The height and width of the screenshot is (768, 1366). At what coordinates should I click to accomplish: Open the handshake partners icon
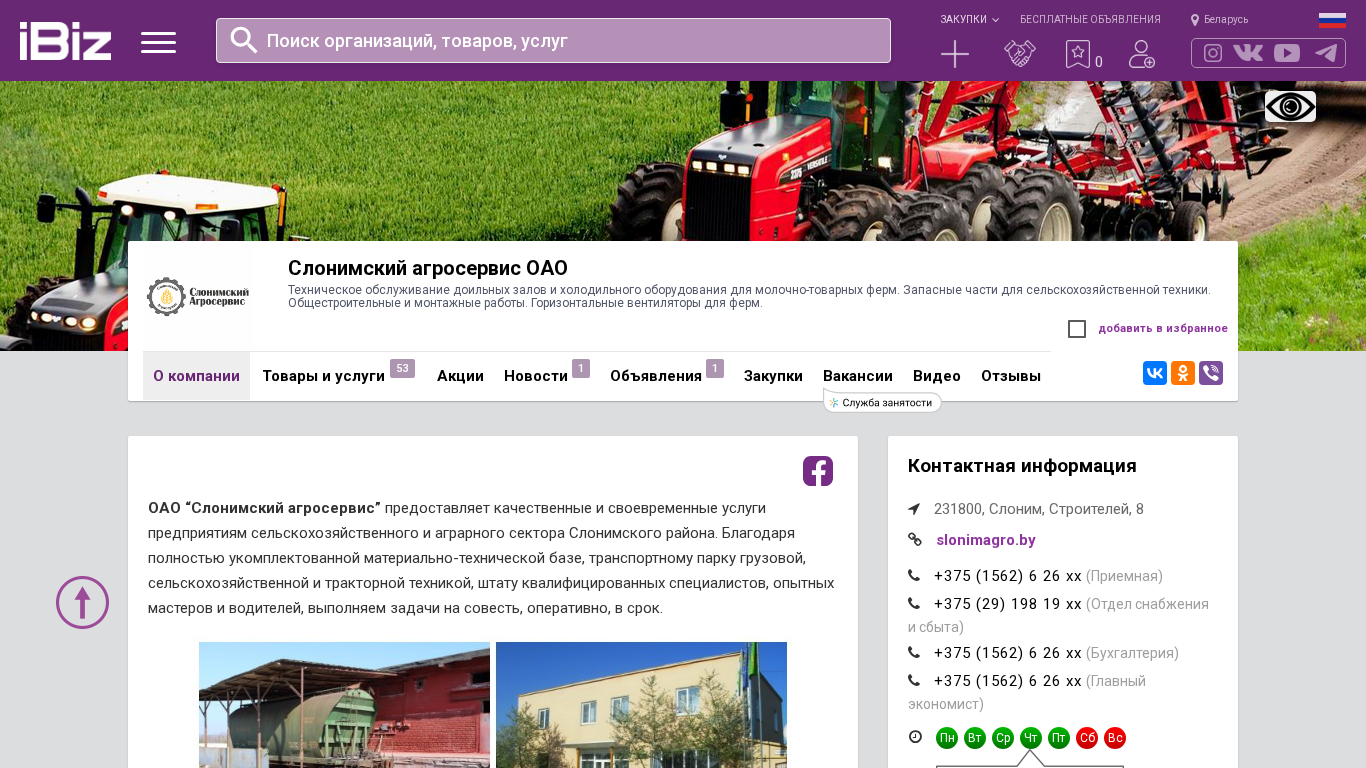pos(1020,54)
